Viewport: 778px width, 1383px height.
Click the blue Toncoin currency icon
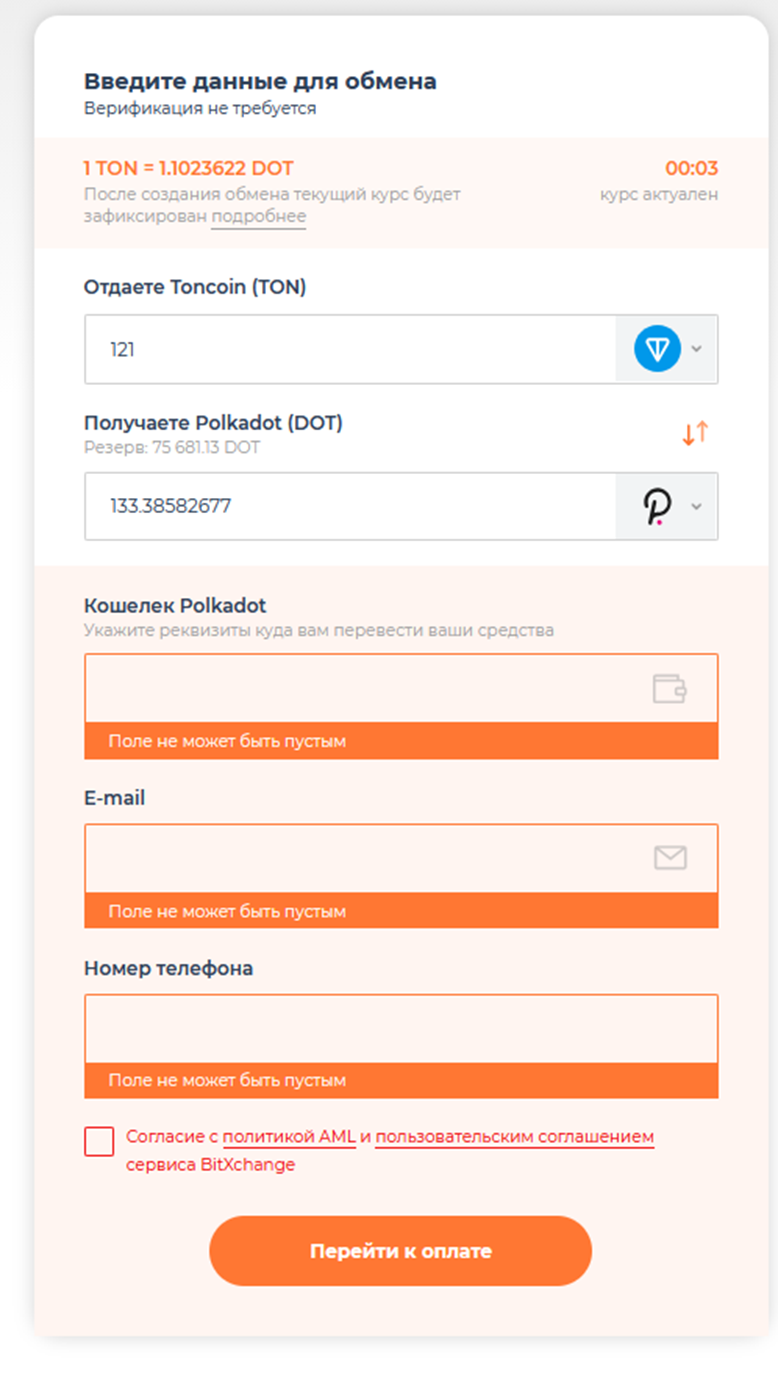pyautogui.click(x=657, y=349)
